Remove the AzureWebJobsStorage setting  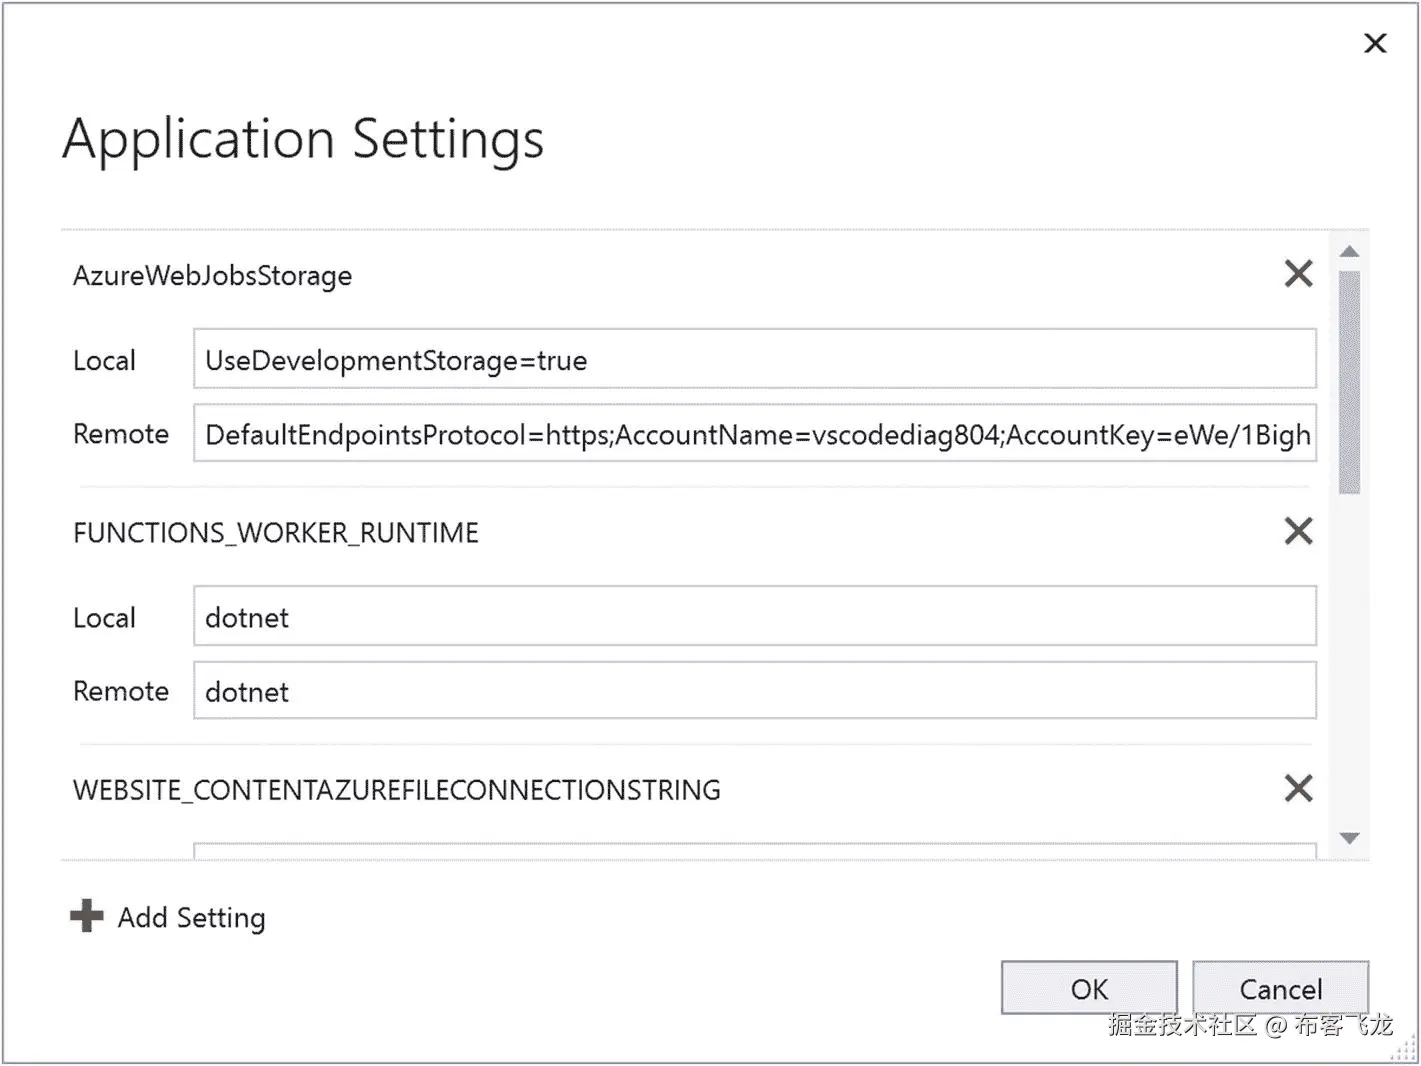[1298, 274]
